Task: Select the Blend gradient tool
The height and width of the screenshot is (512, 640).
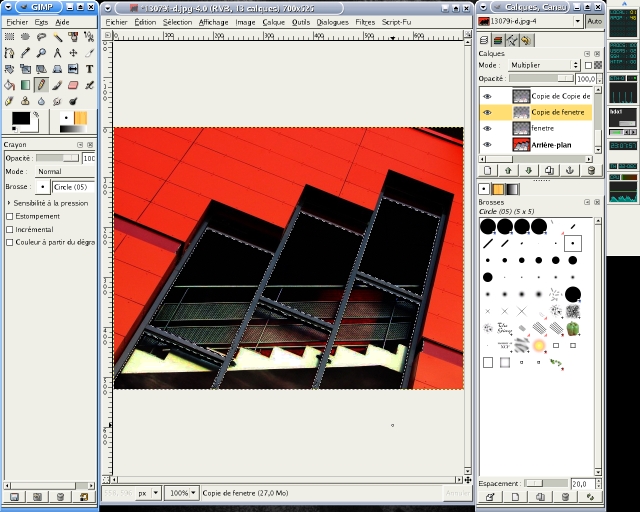Action: 25,85
